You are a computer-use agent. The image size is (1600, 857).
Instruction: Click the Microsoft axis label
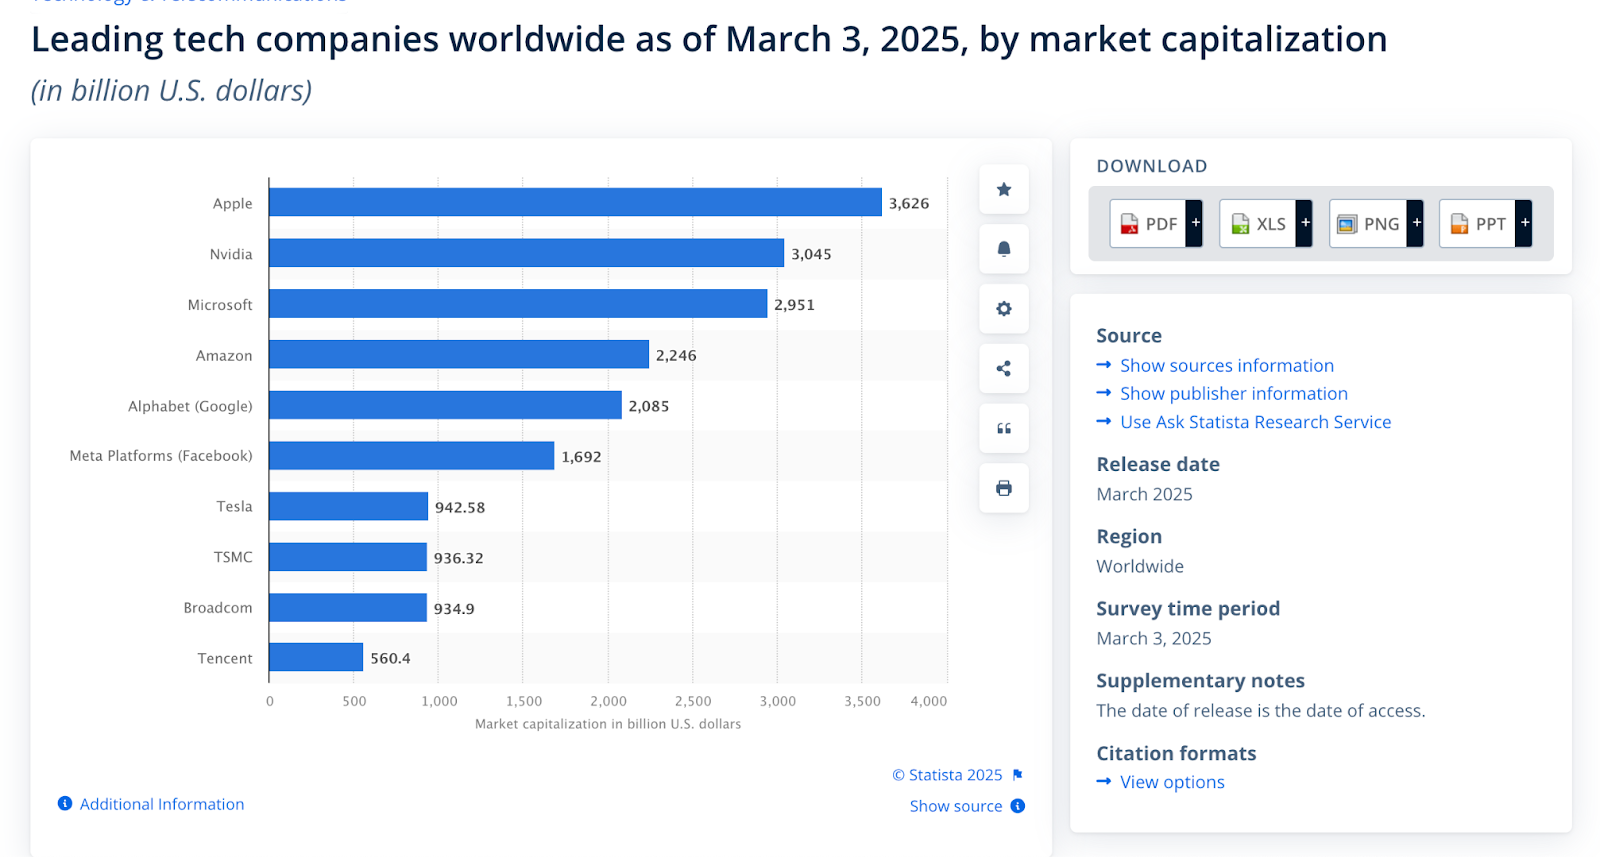click(x=220, y=305)
